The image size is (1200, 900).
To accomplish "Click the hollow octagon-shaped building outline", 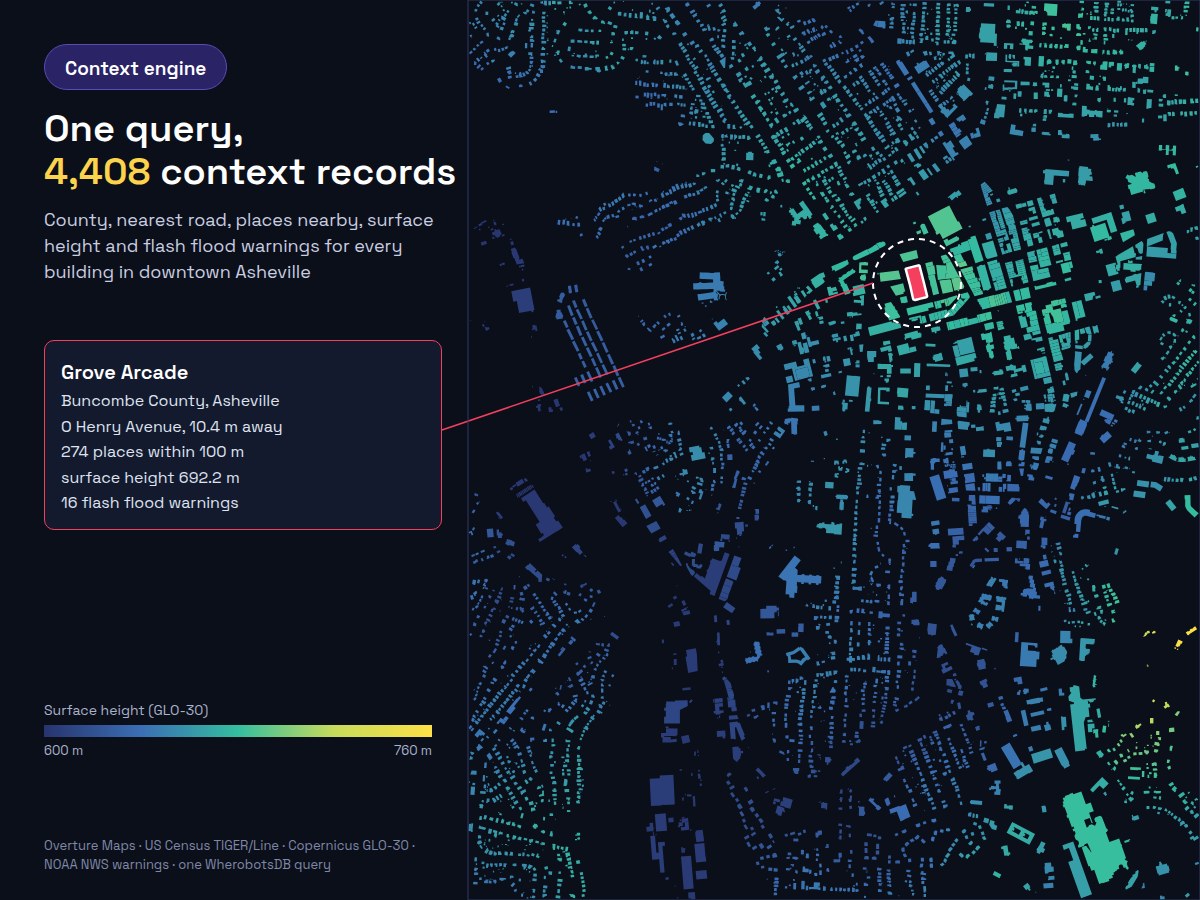I will 797,656.
